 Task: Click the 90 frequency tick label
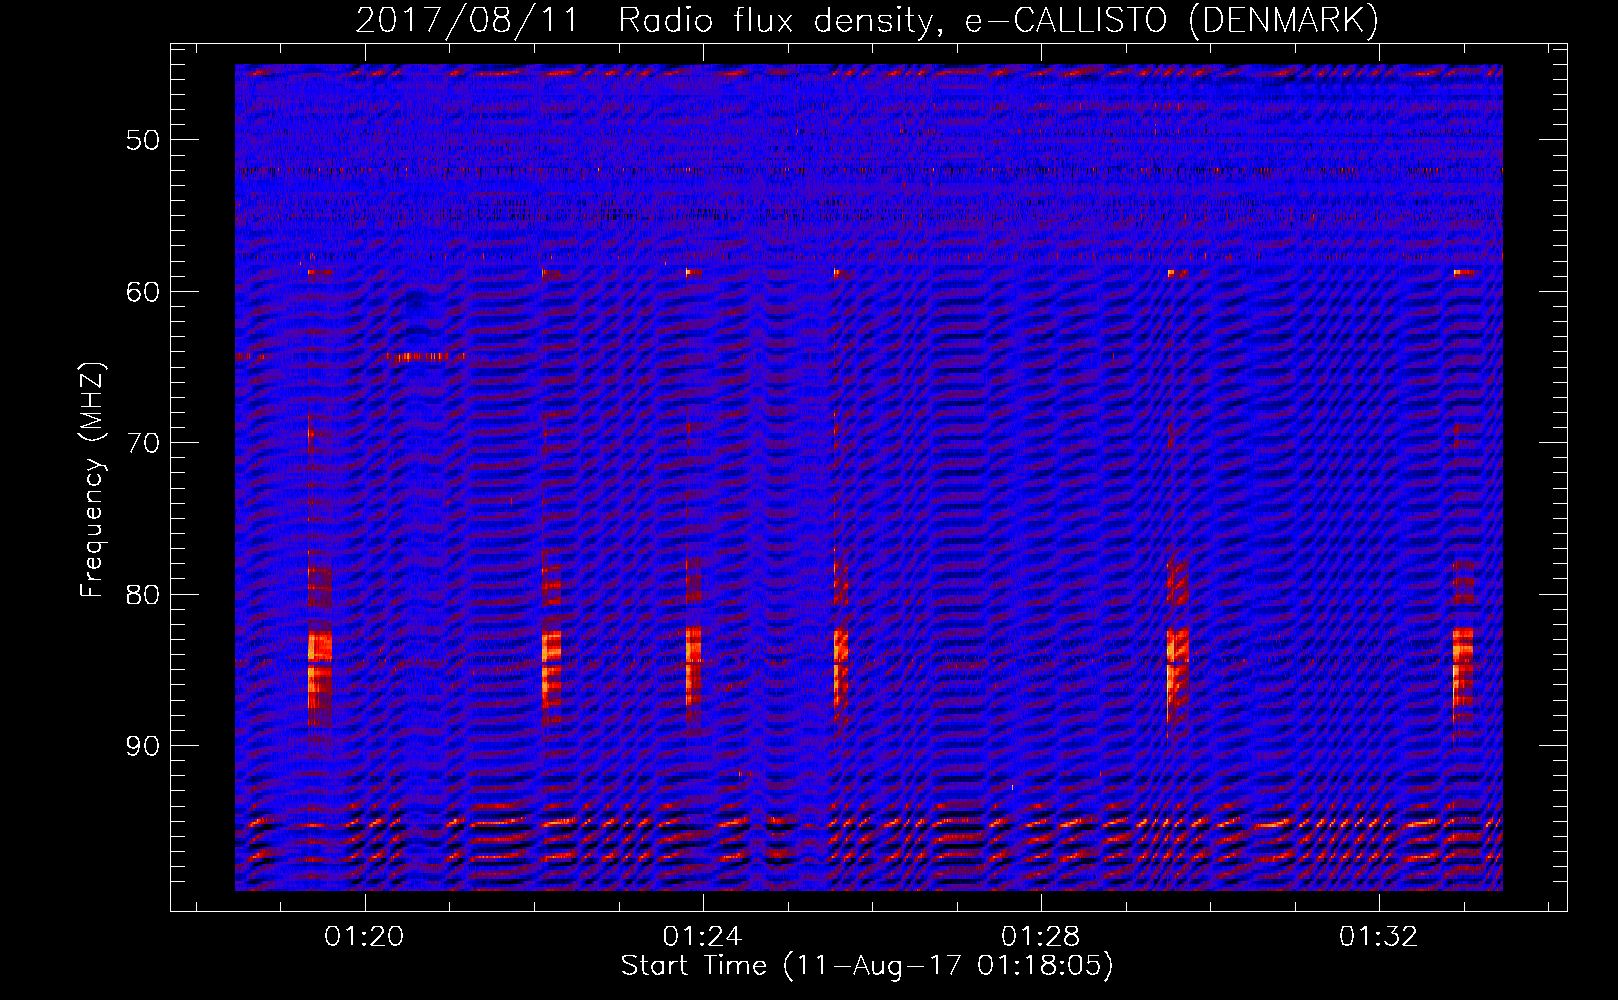pyautogui.click(x=144, y=747)
